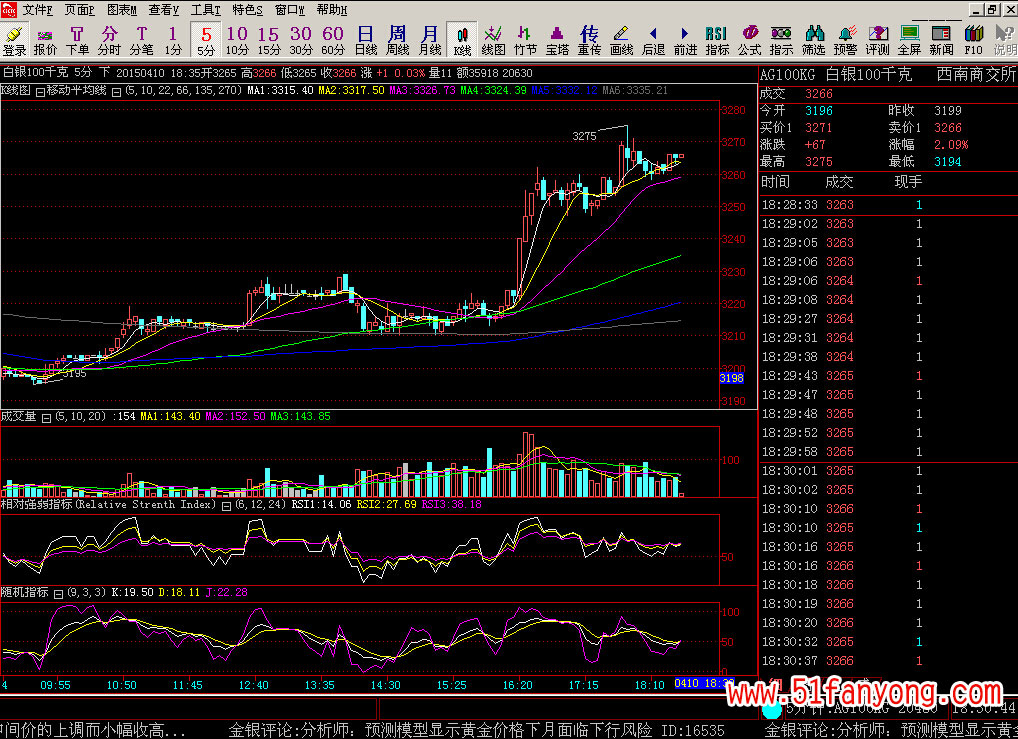This screenshot has height=739, width=1018.
Task: Open the 工具T menu
Action: pos(206,10)
